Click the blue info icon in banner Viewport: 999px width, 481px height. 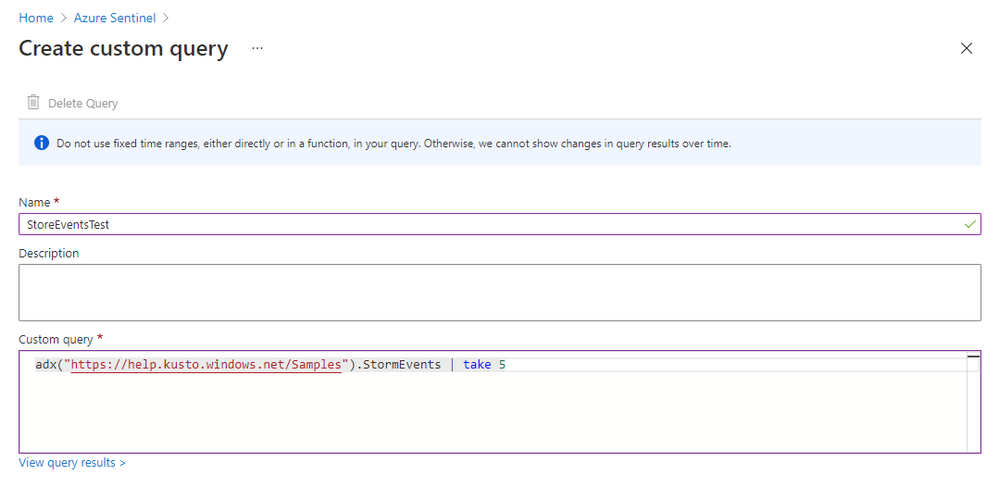point(41,143)
